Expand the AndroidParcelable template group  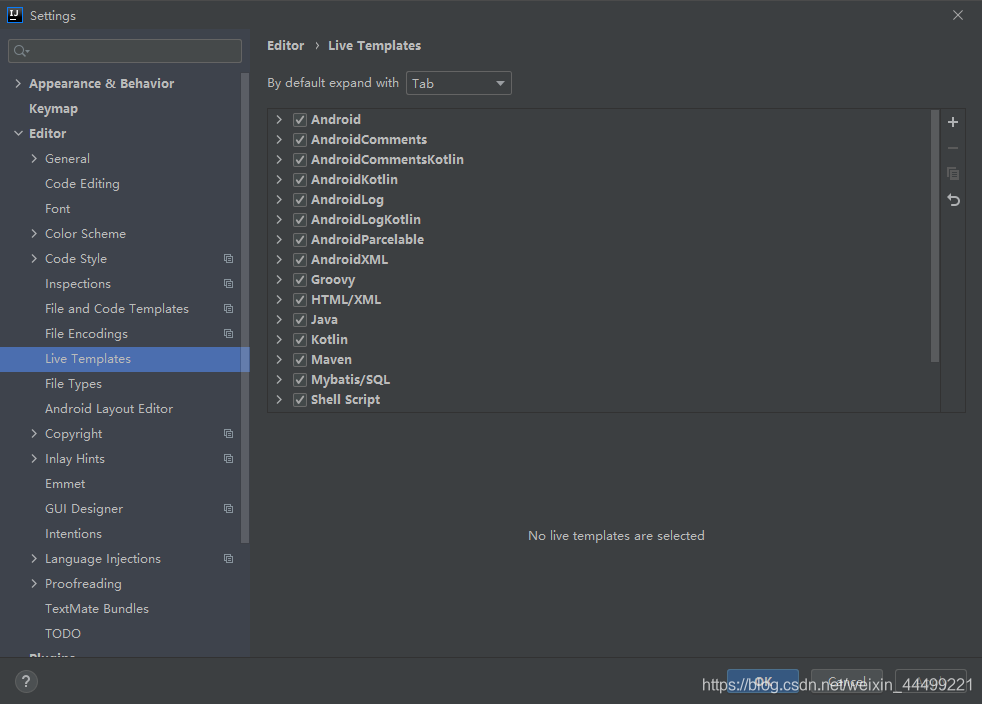(279, 239)
